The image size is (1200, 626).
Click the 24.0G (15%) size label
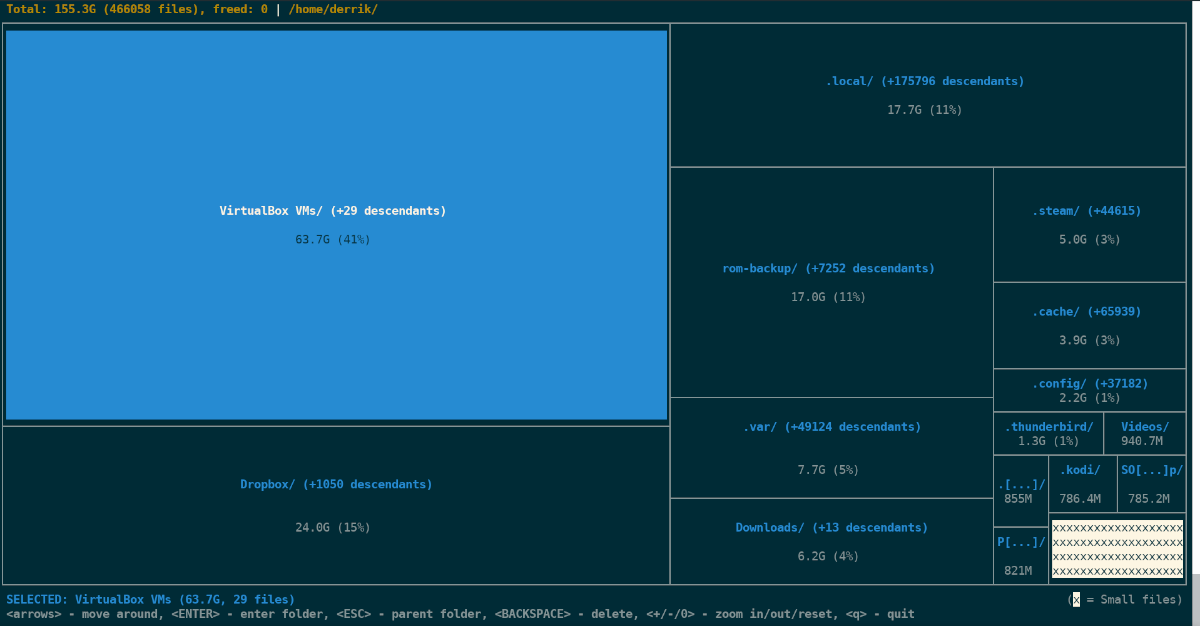(x=333, y=527)
